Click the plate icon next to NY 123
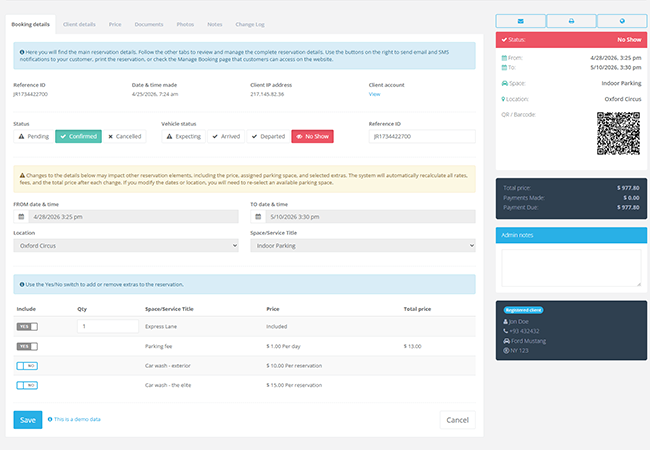 506,351
